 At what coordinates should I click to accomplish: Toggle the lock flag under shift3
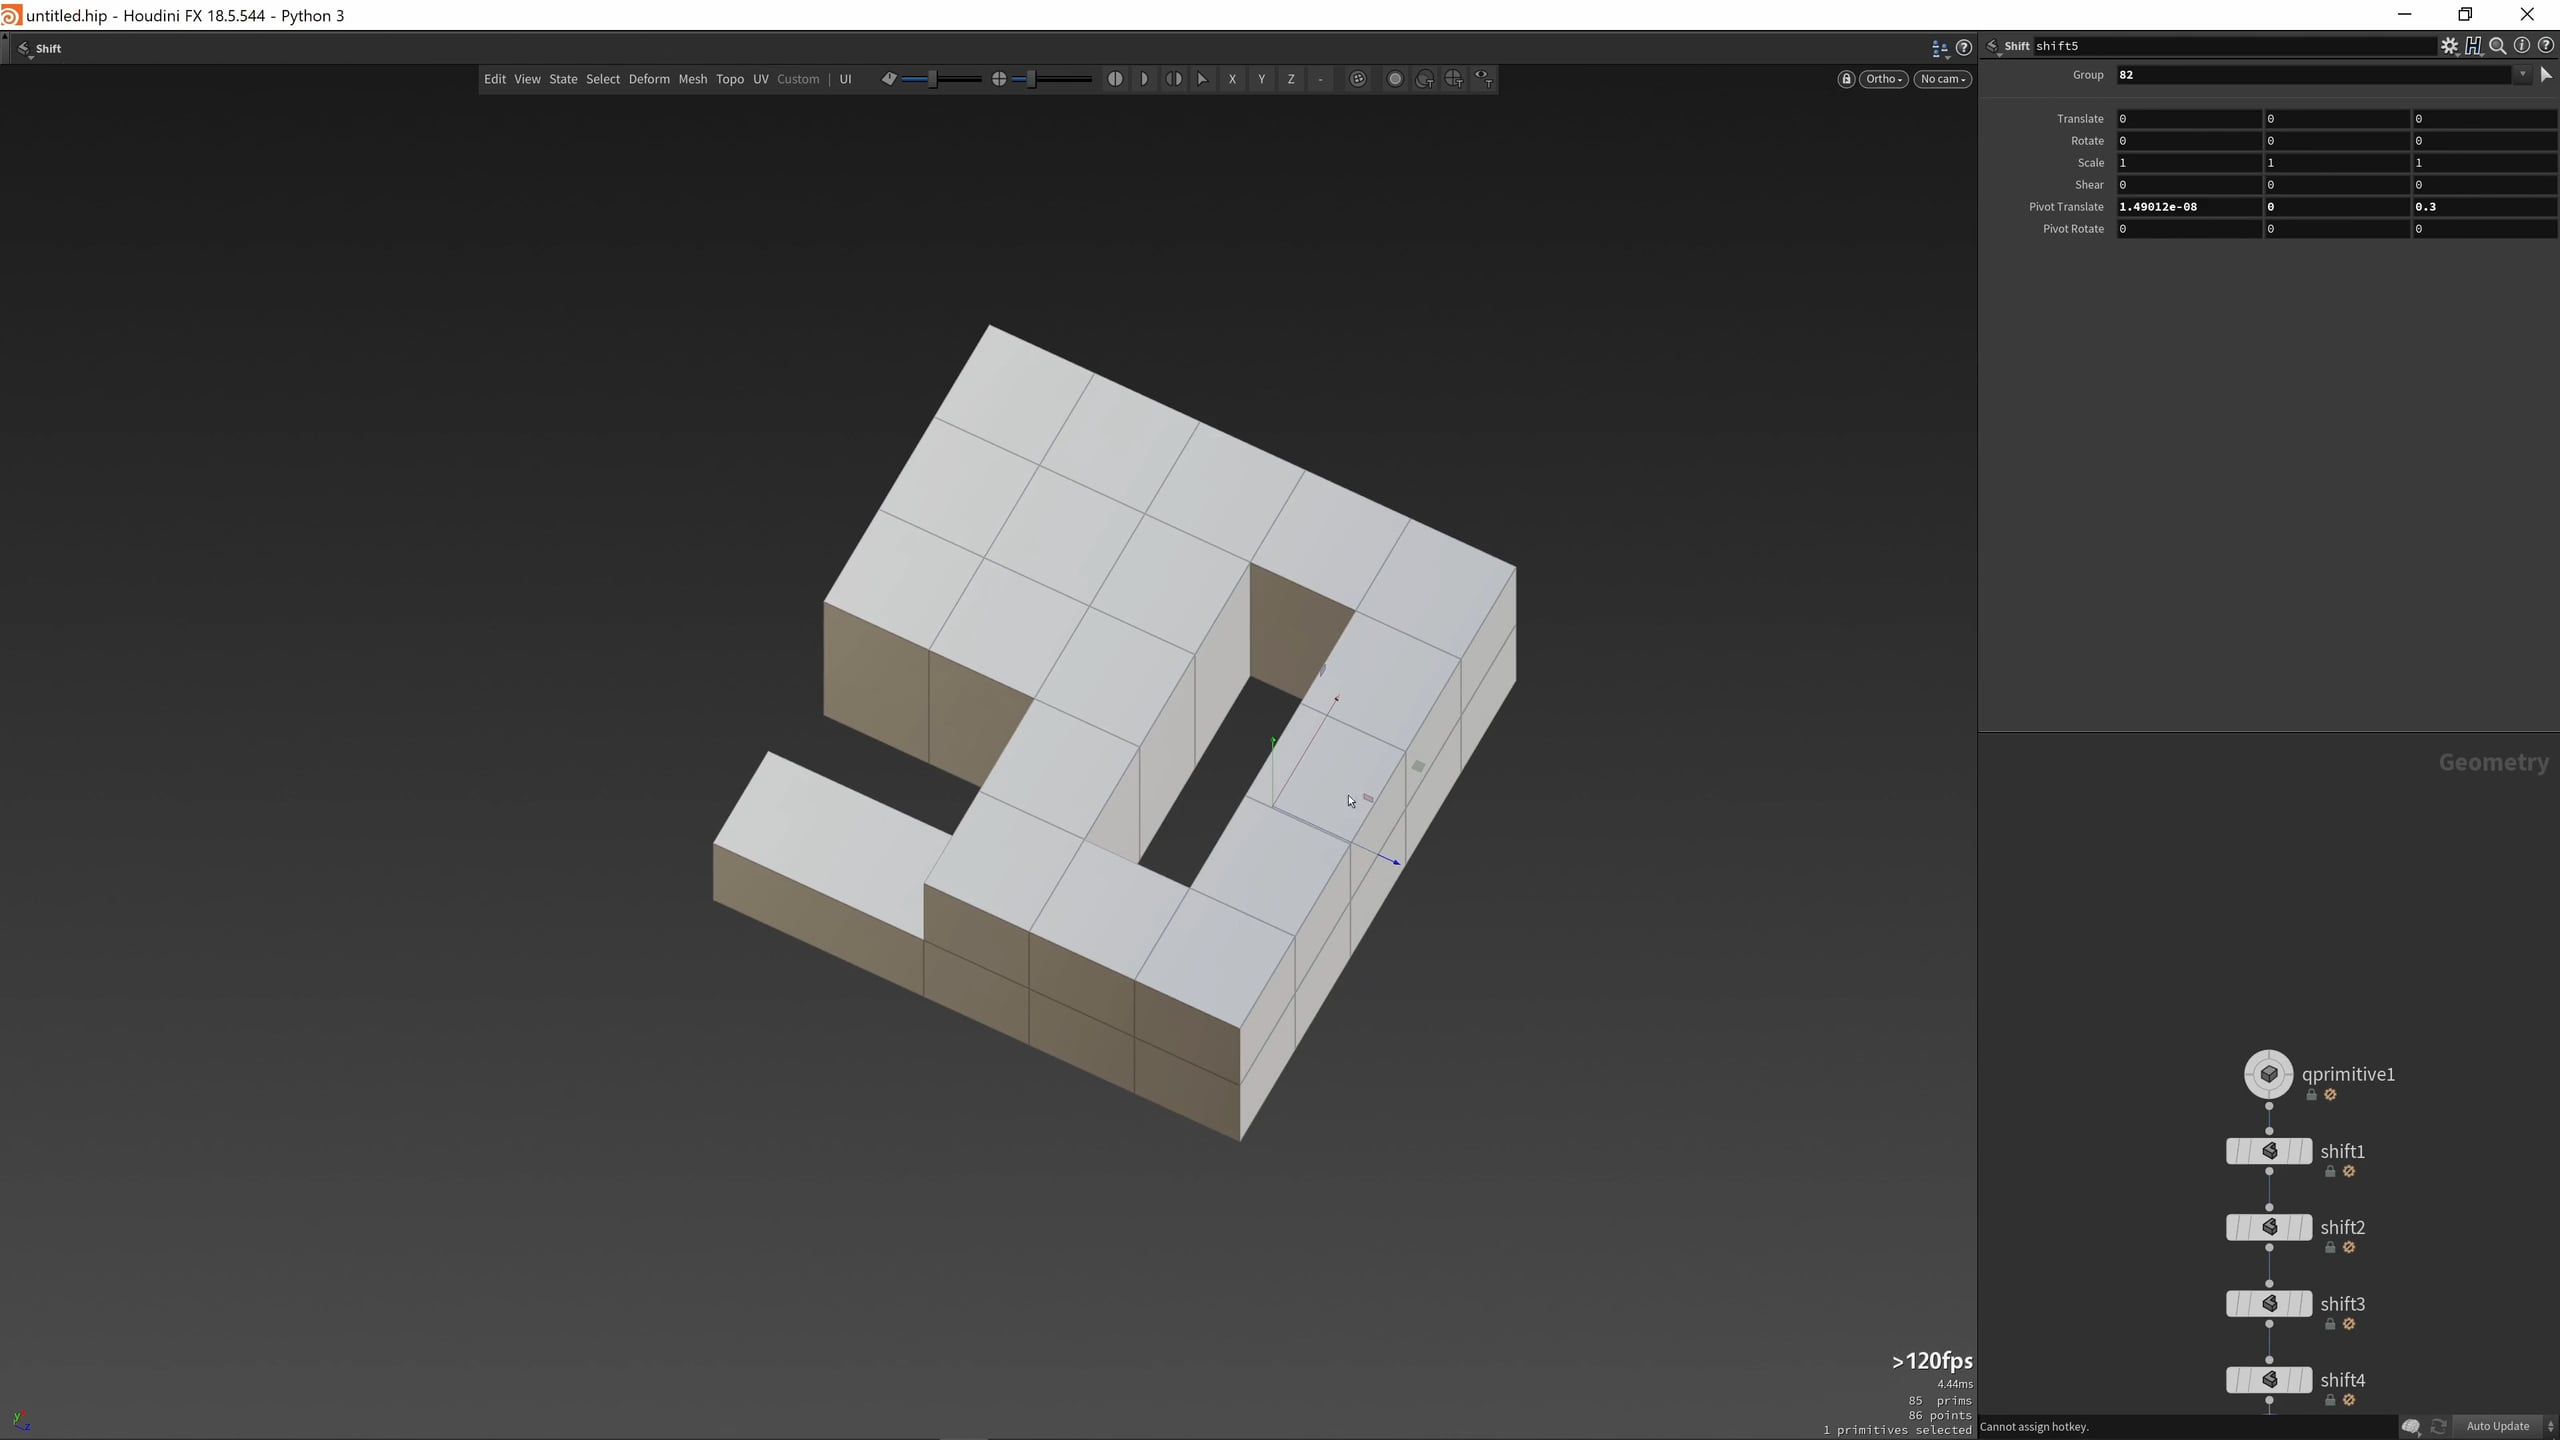point(2330,1324)
